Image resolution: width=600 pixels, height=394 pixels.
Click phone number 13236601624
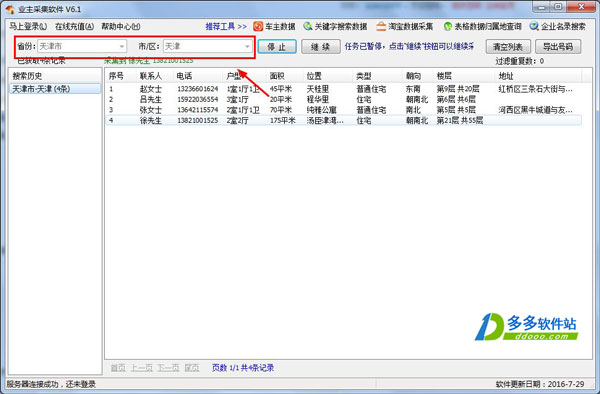click(x=197, y=89)
